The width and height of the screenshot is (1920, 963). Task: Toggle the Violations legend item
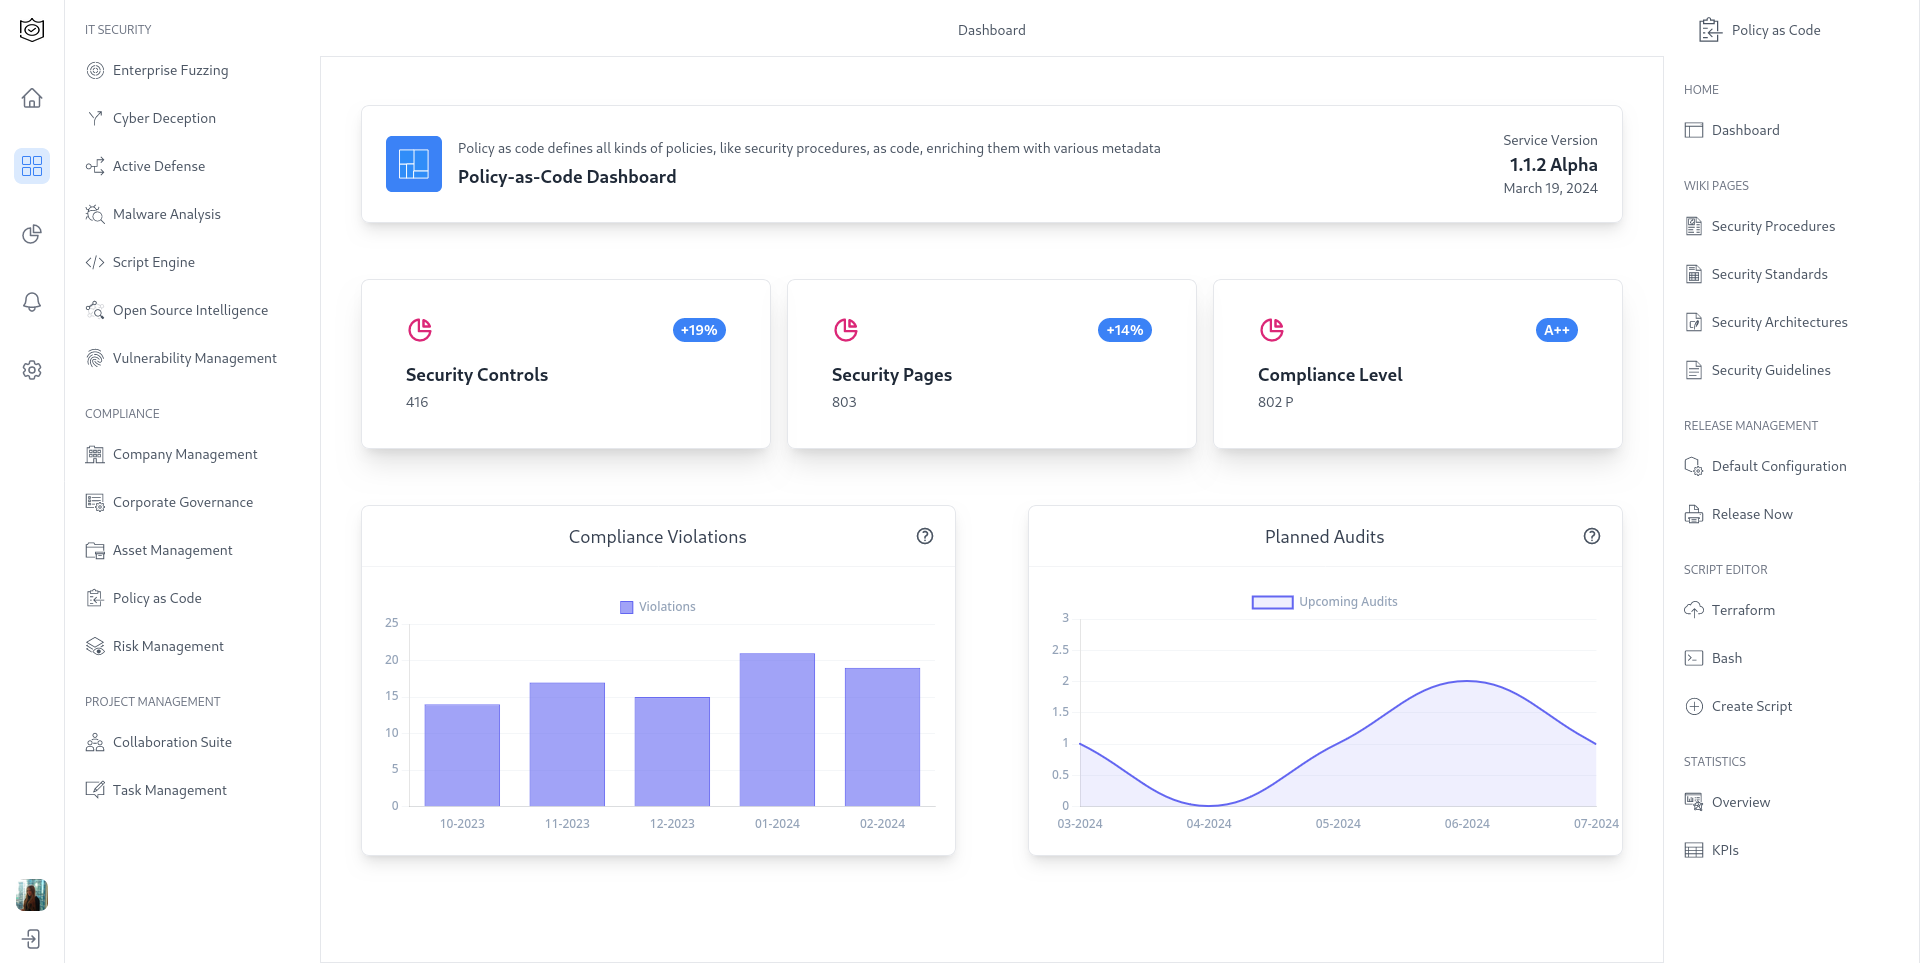tap(657, 607)
